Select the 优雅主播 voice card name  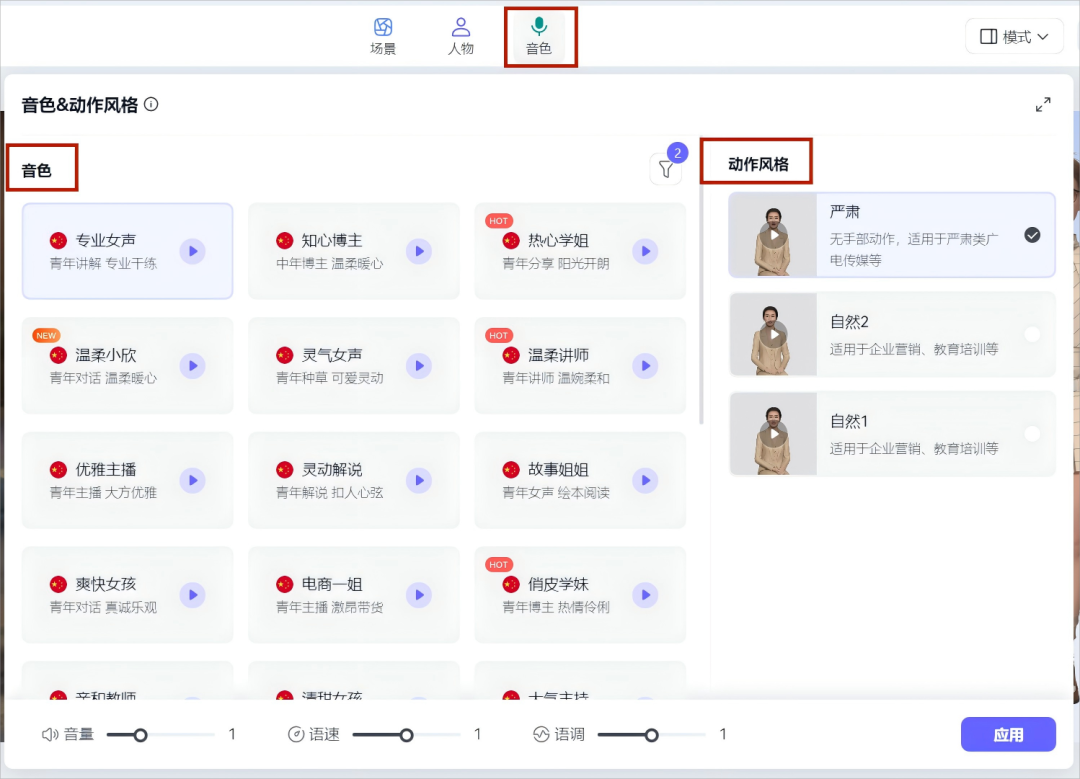[x=105, y=469]
